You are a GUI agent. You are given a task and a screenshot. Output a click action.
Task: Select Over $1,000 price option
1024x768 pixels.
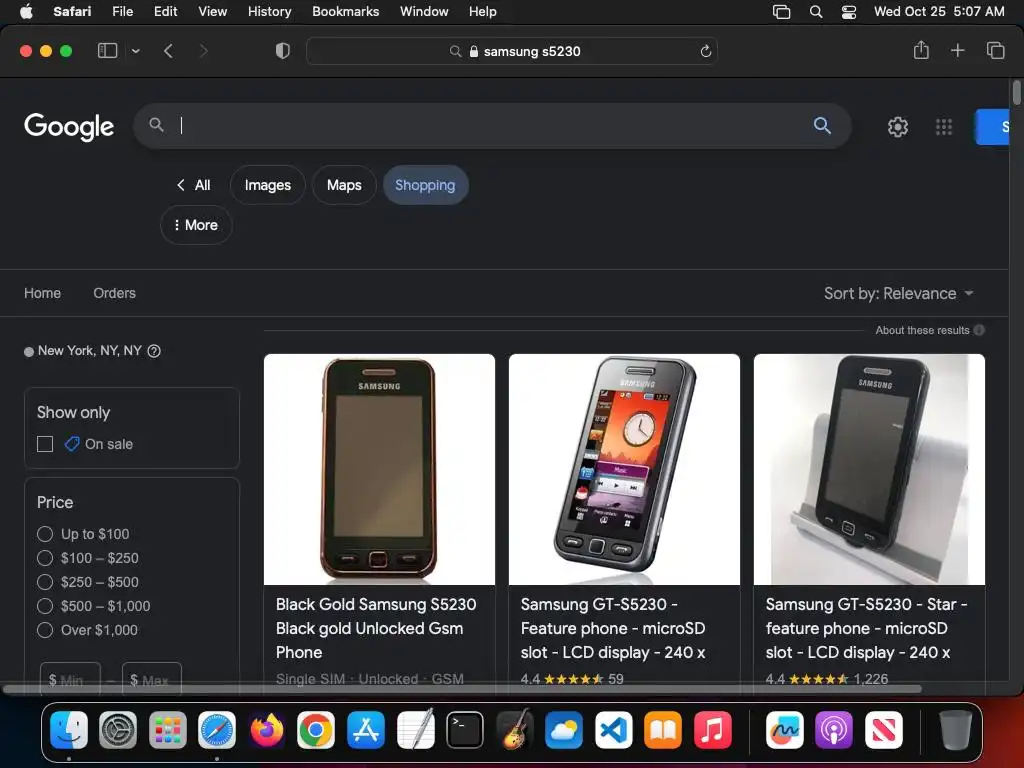pyautogui.click(x=45, y=631)
